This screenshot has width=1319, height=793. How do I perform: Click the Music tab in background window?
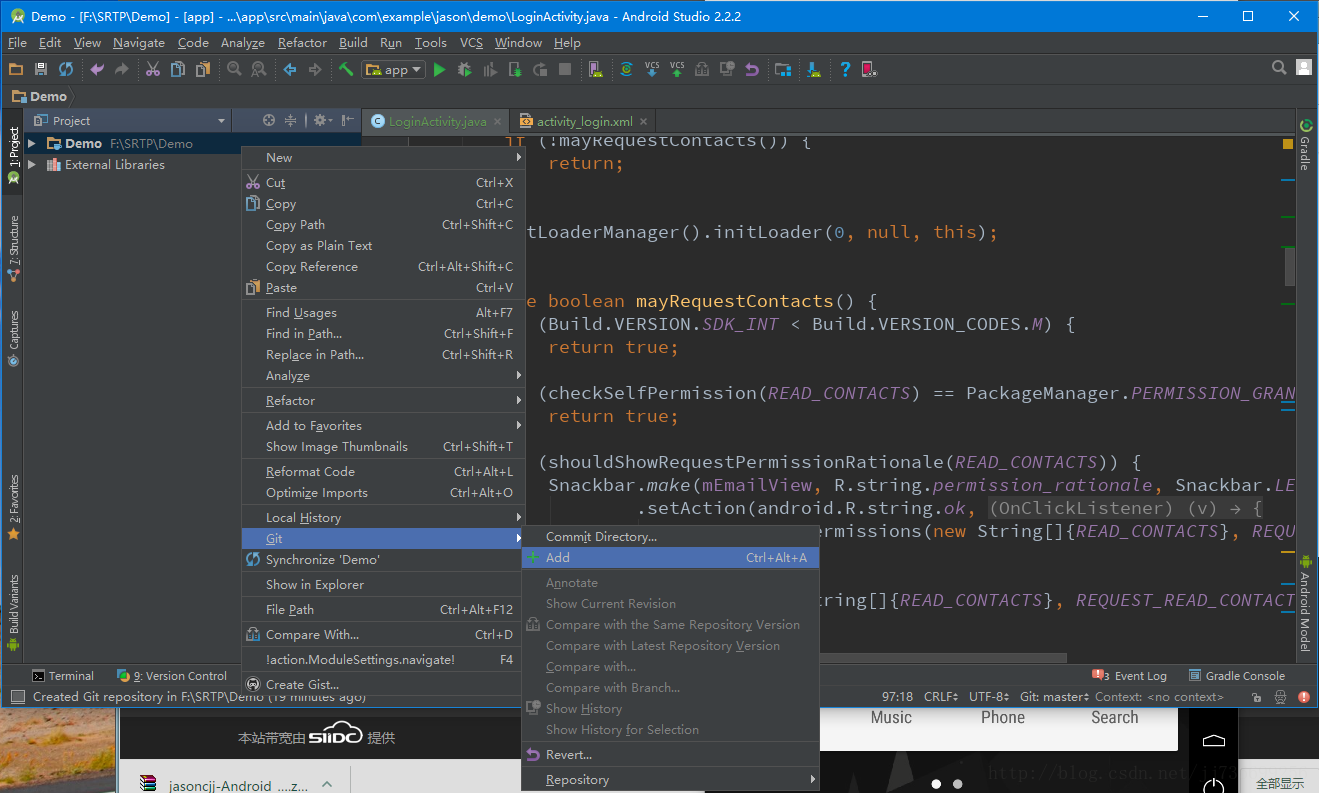click(x=891, y=717)
